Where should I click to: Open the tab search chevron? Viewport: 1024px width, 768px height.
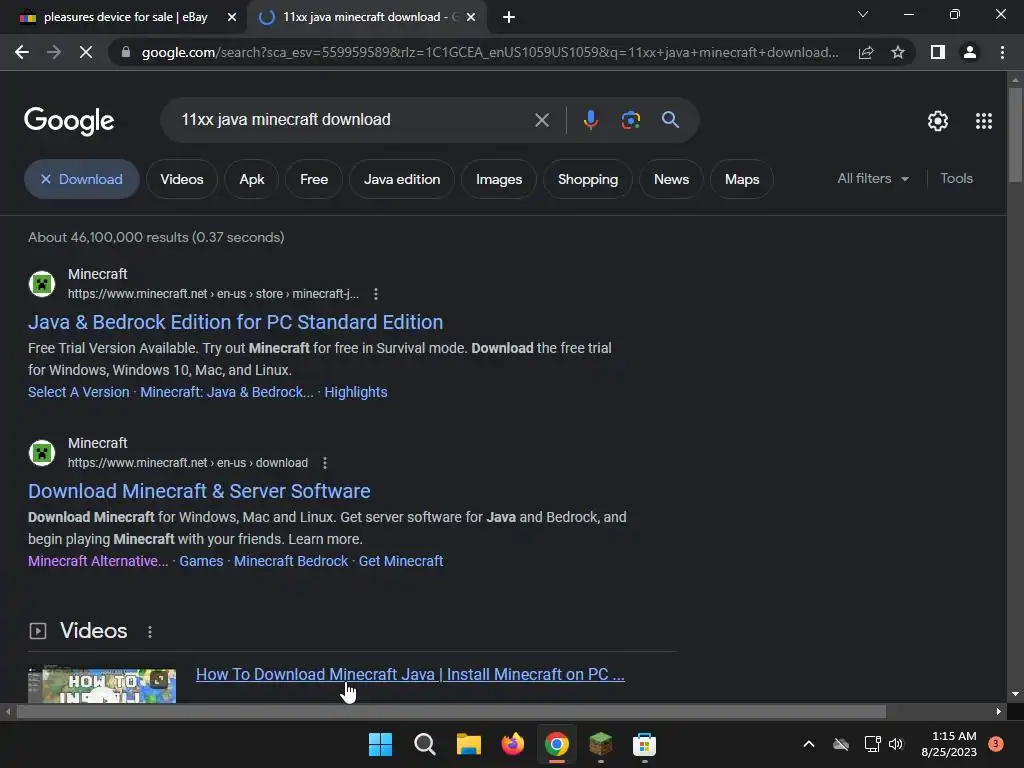coord(863,14)
